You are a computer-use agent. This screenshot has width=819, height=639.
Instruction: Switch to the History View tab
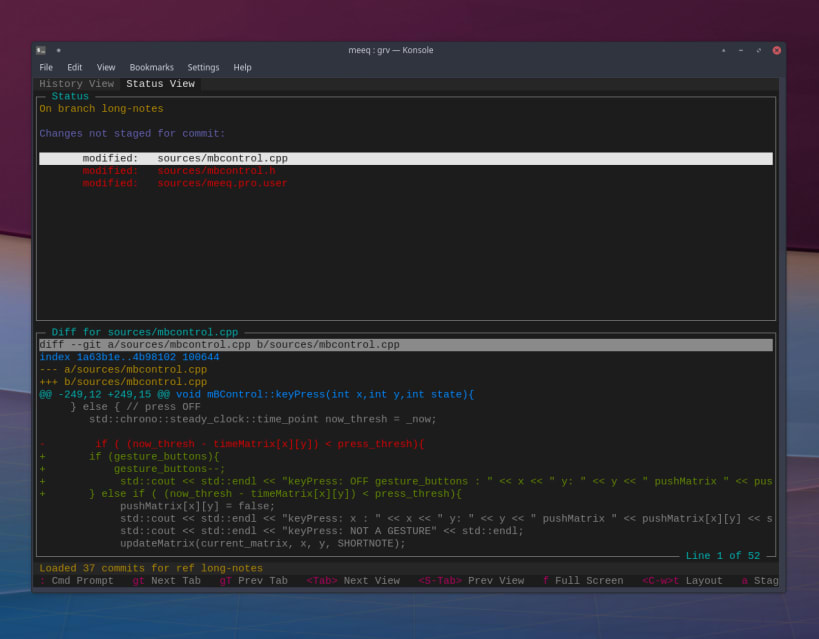77,84
